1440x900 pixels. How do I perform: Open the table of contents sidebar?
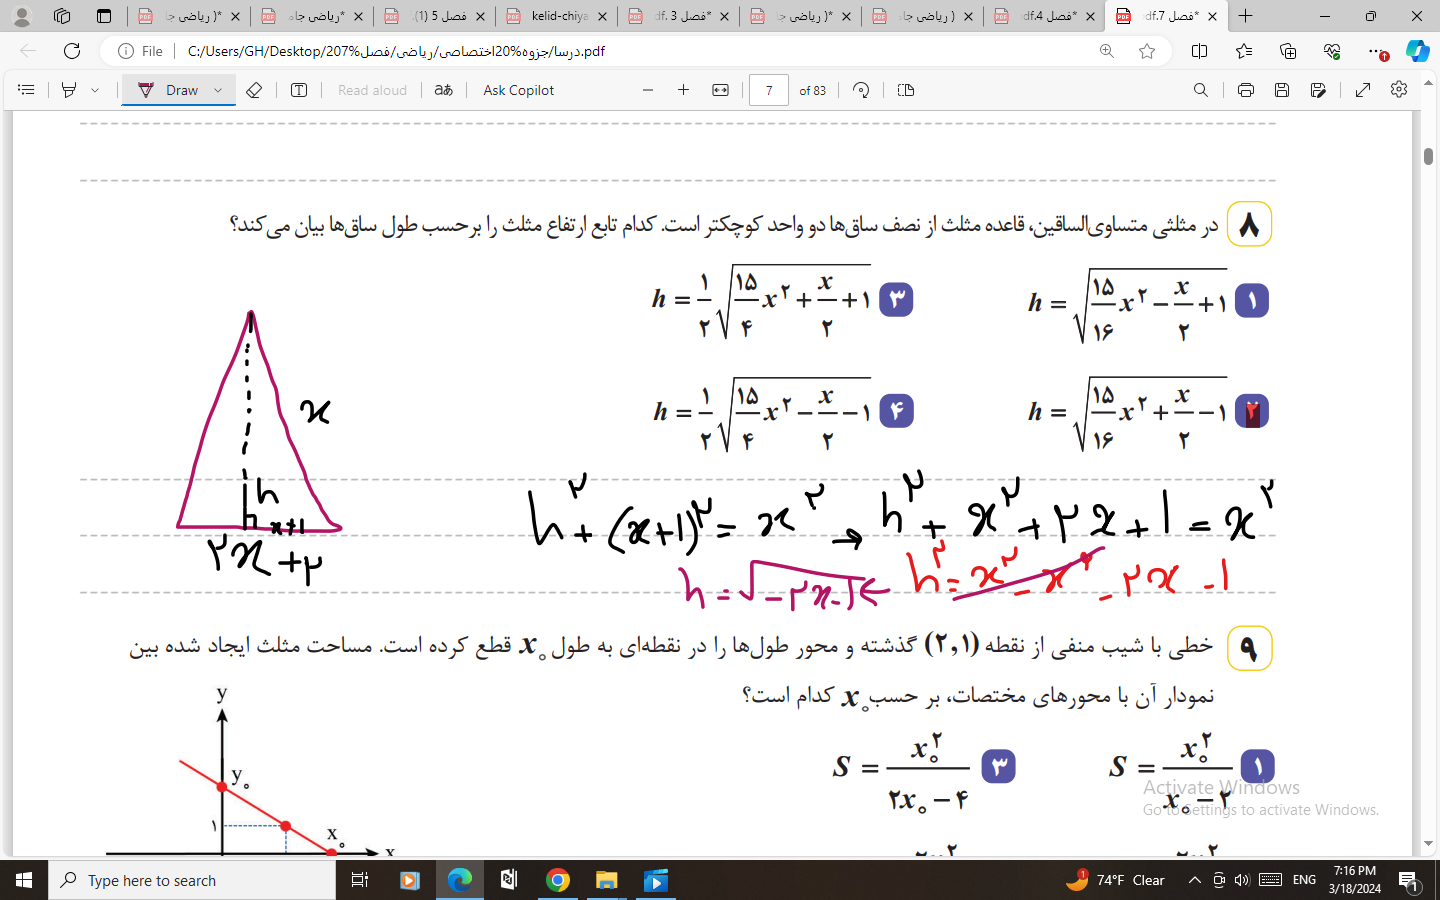tap(26, 90)
